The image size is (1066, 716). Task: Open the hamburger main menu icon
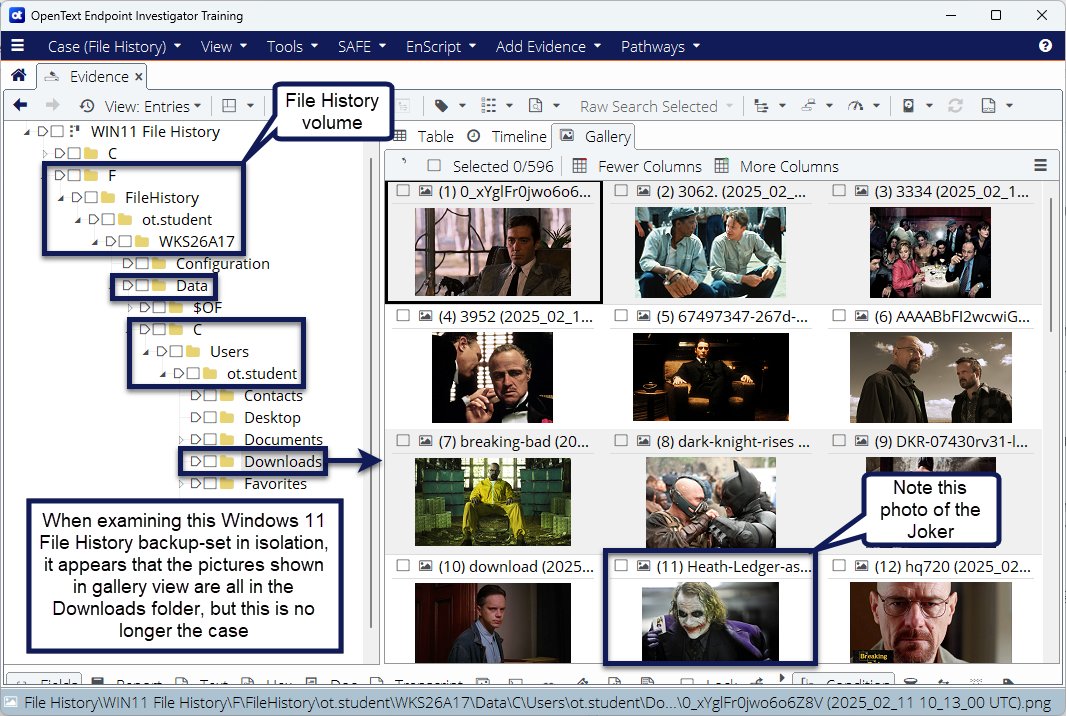18,46
